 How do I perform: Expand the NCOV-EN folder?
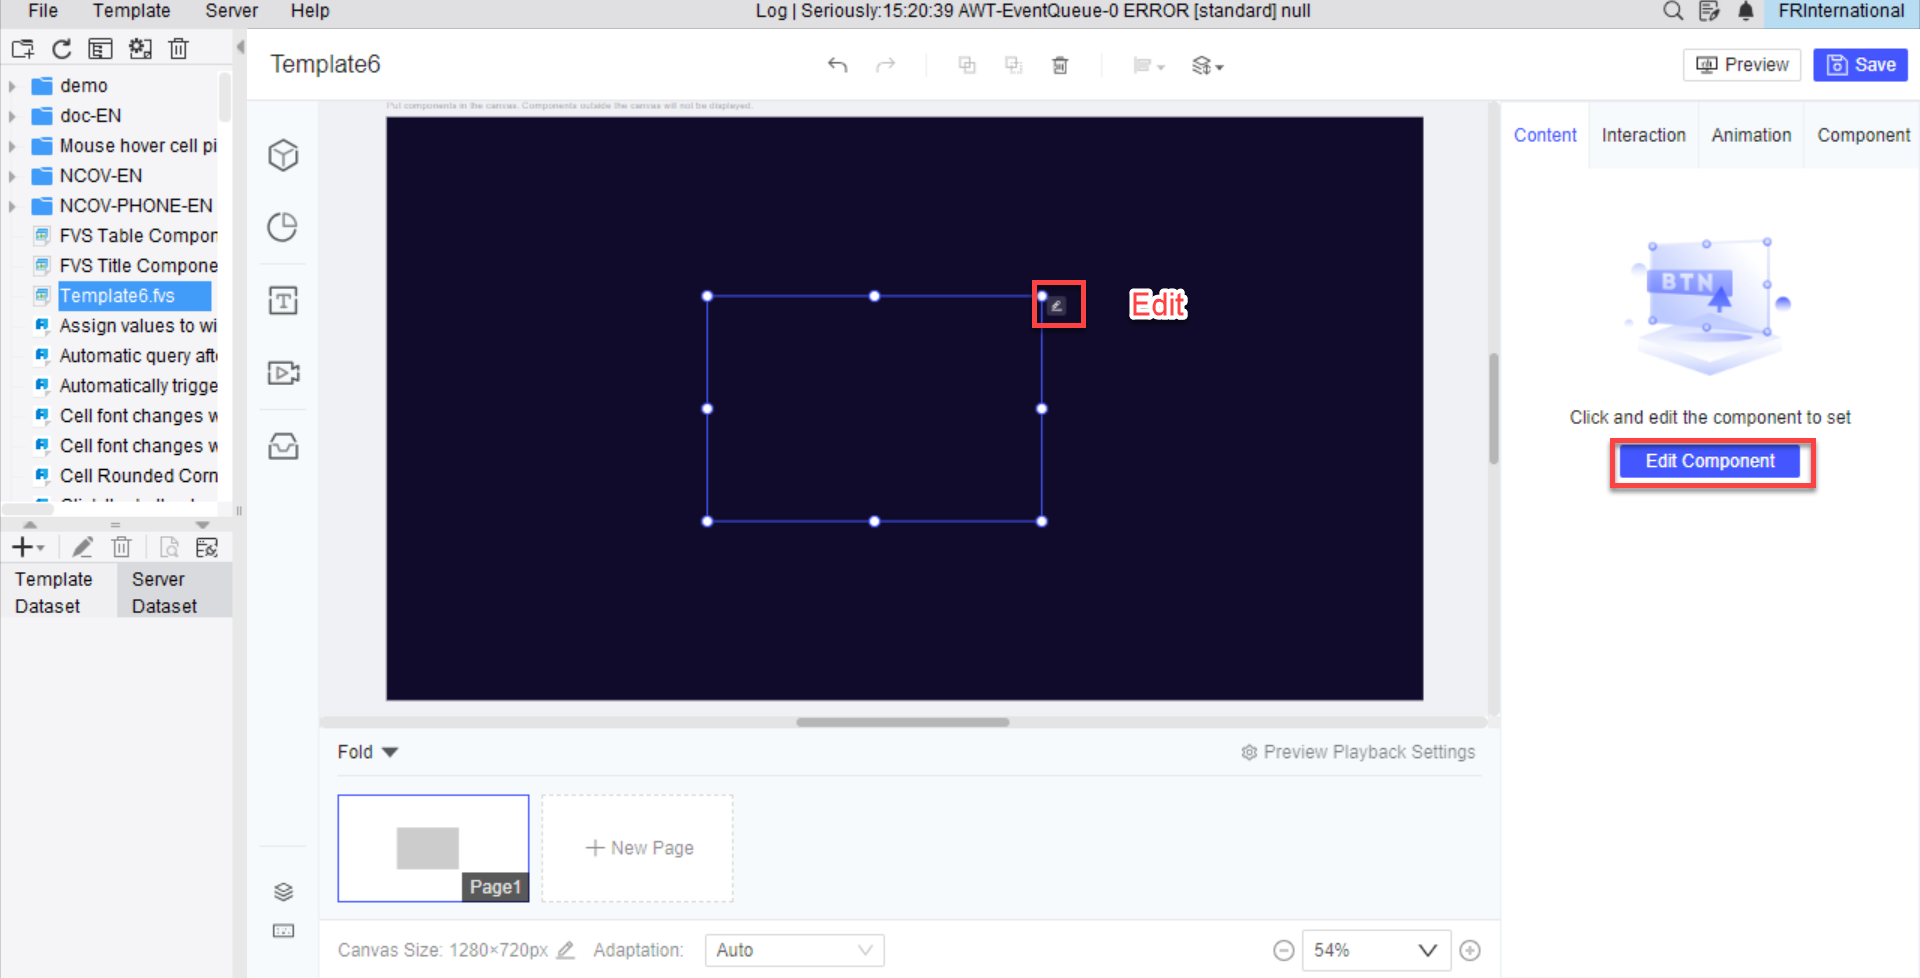click(x=12, y=176)
